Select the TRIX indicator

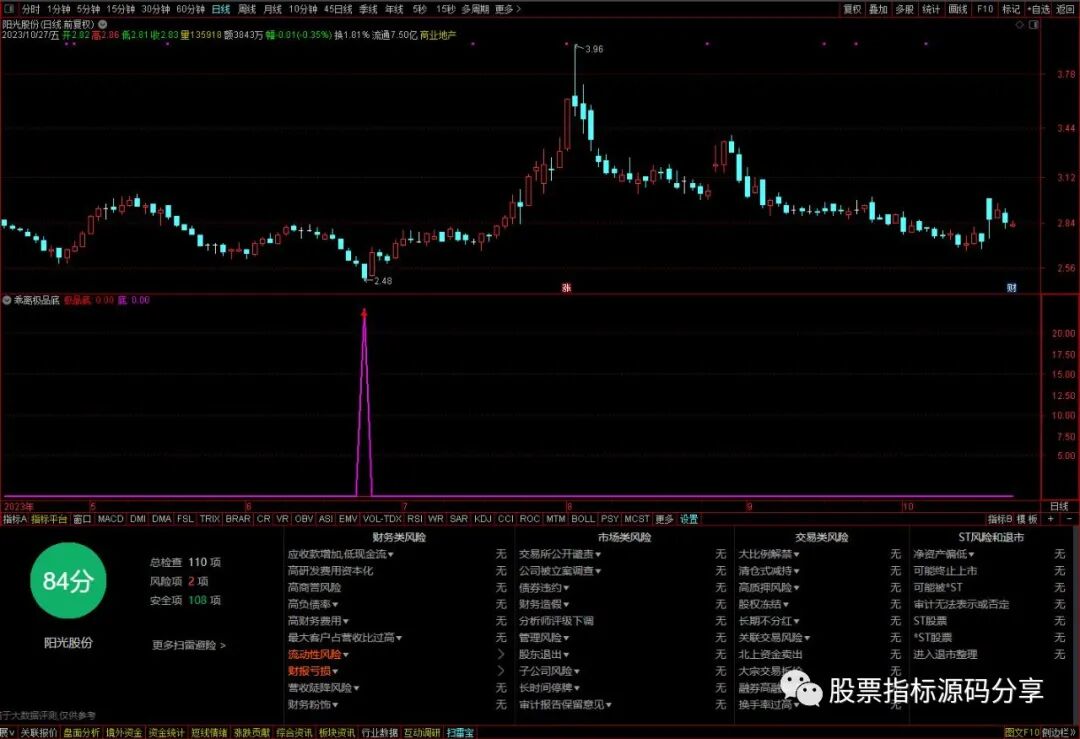pos(209,519)
